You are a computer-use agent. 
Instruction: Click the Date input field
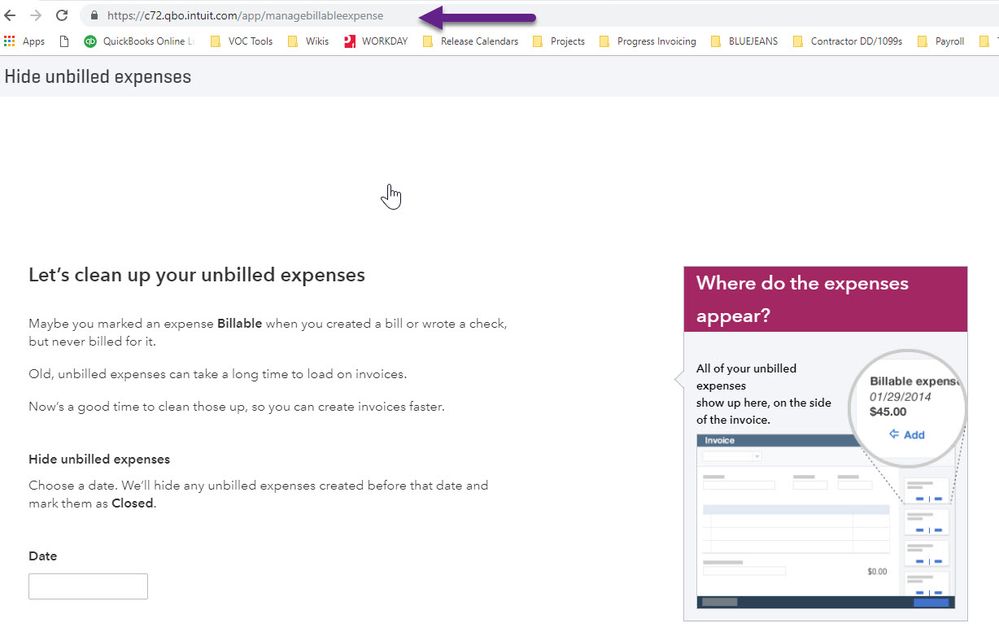(88, 587)
